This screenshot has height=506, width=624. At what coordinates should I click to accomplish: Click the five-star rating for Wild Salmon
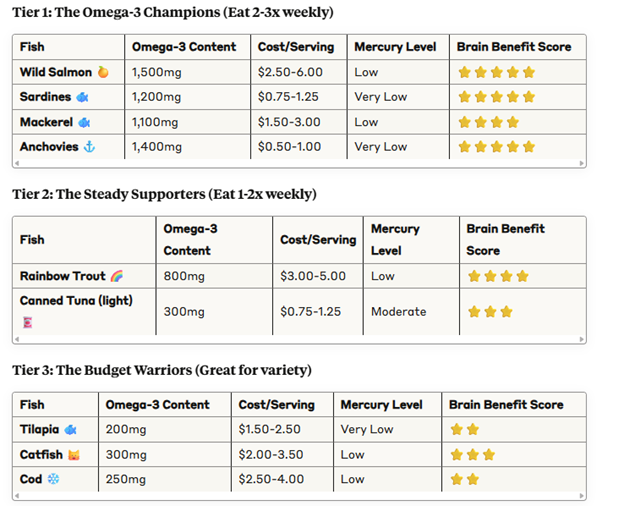496,73
